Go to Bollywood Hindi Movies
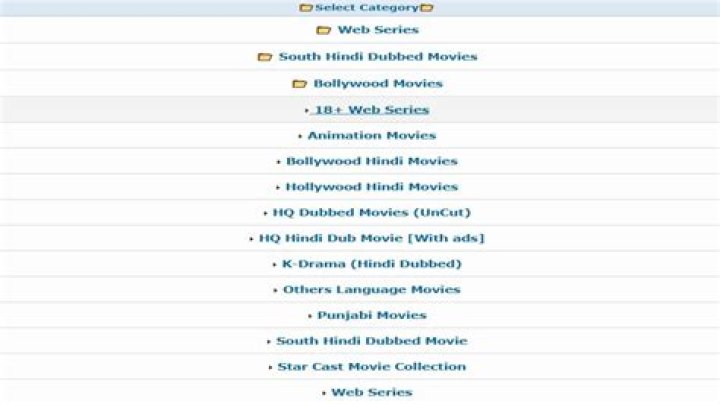This screenshot has height=404, width=720. (x=371, y=161)
